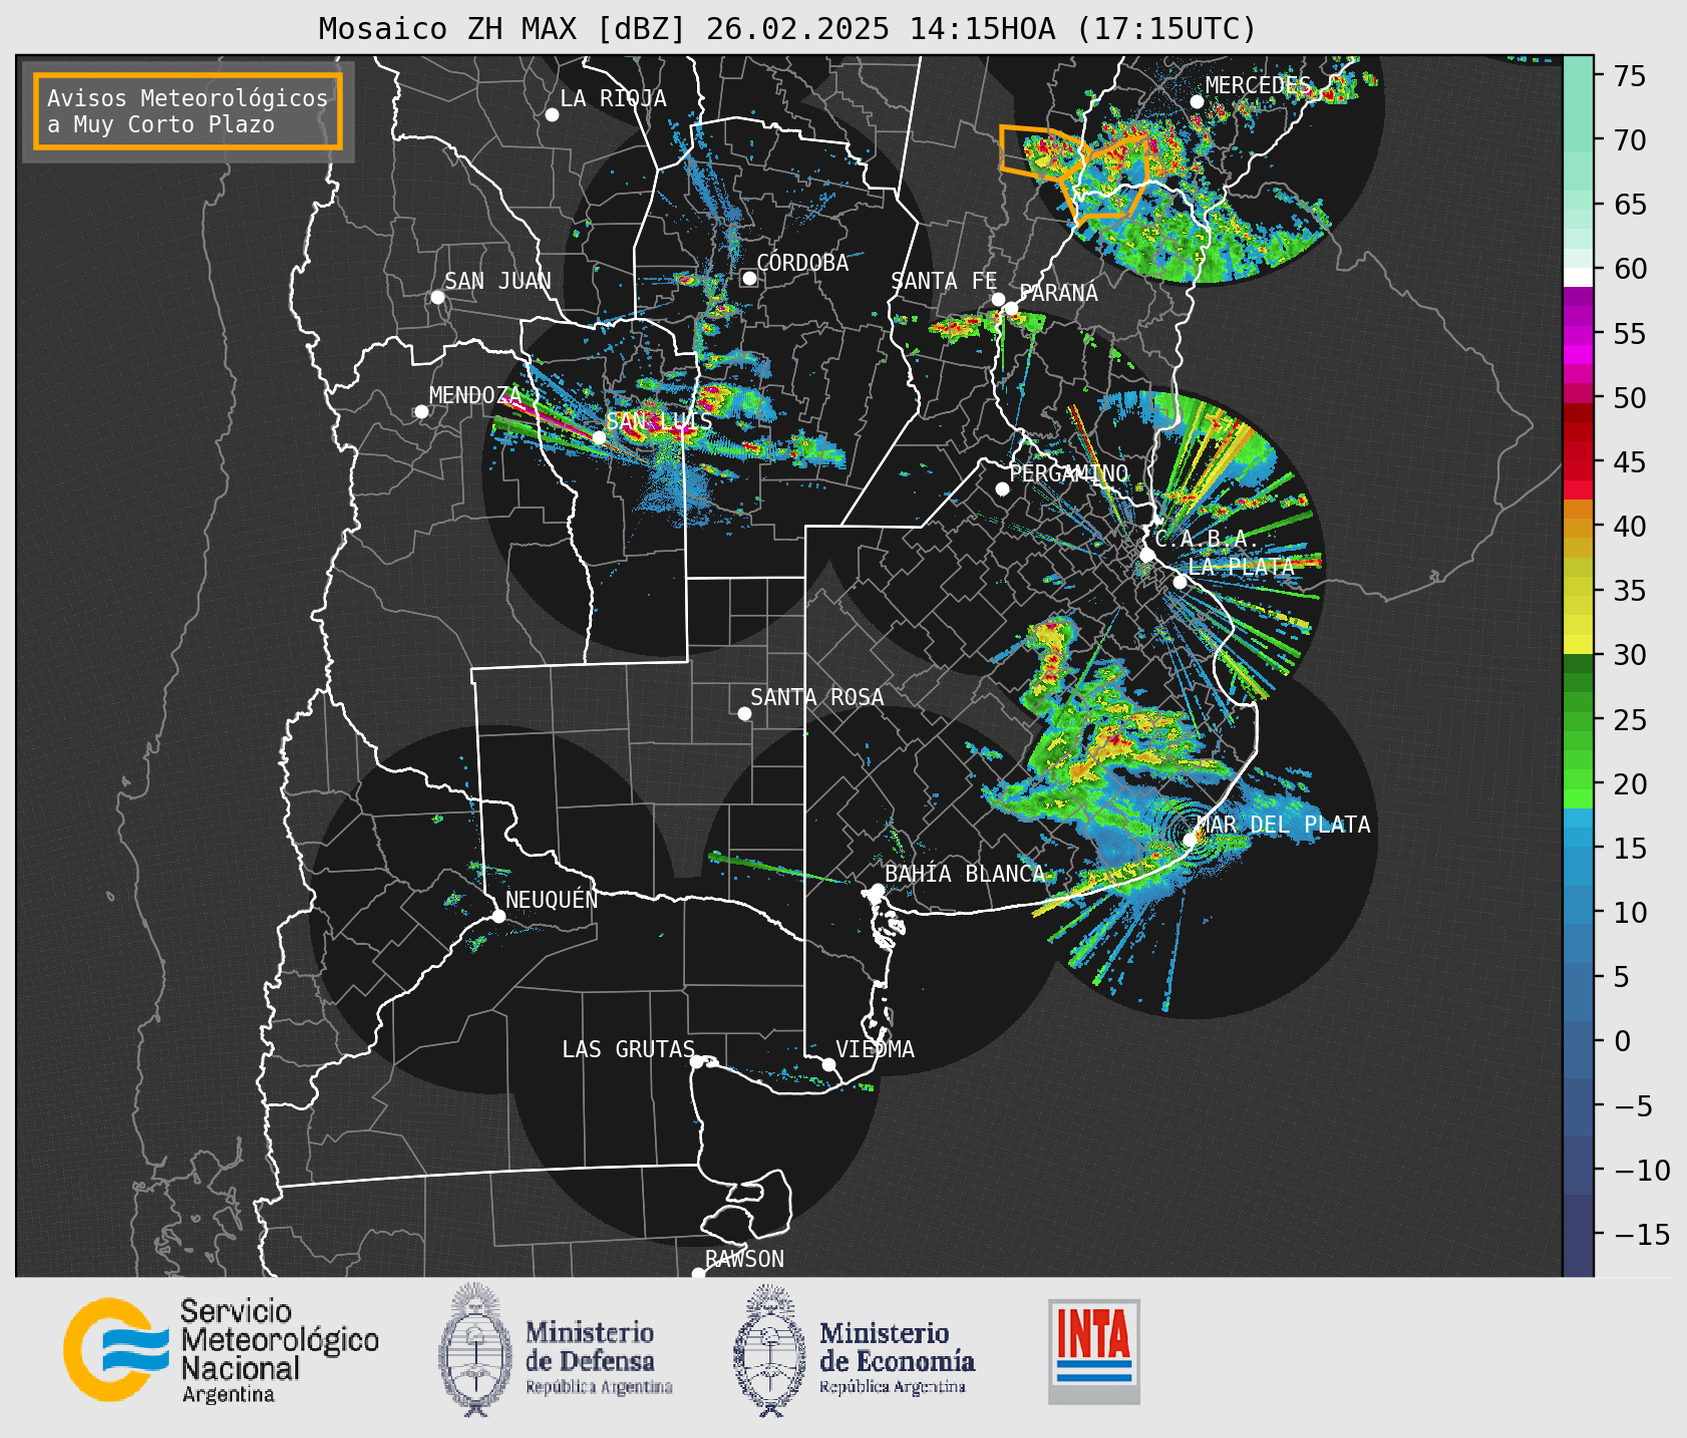Click the LA PLATA city marker dot

[x=1180, y=582]
